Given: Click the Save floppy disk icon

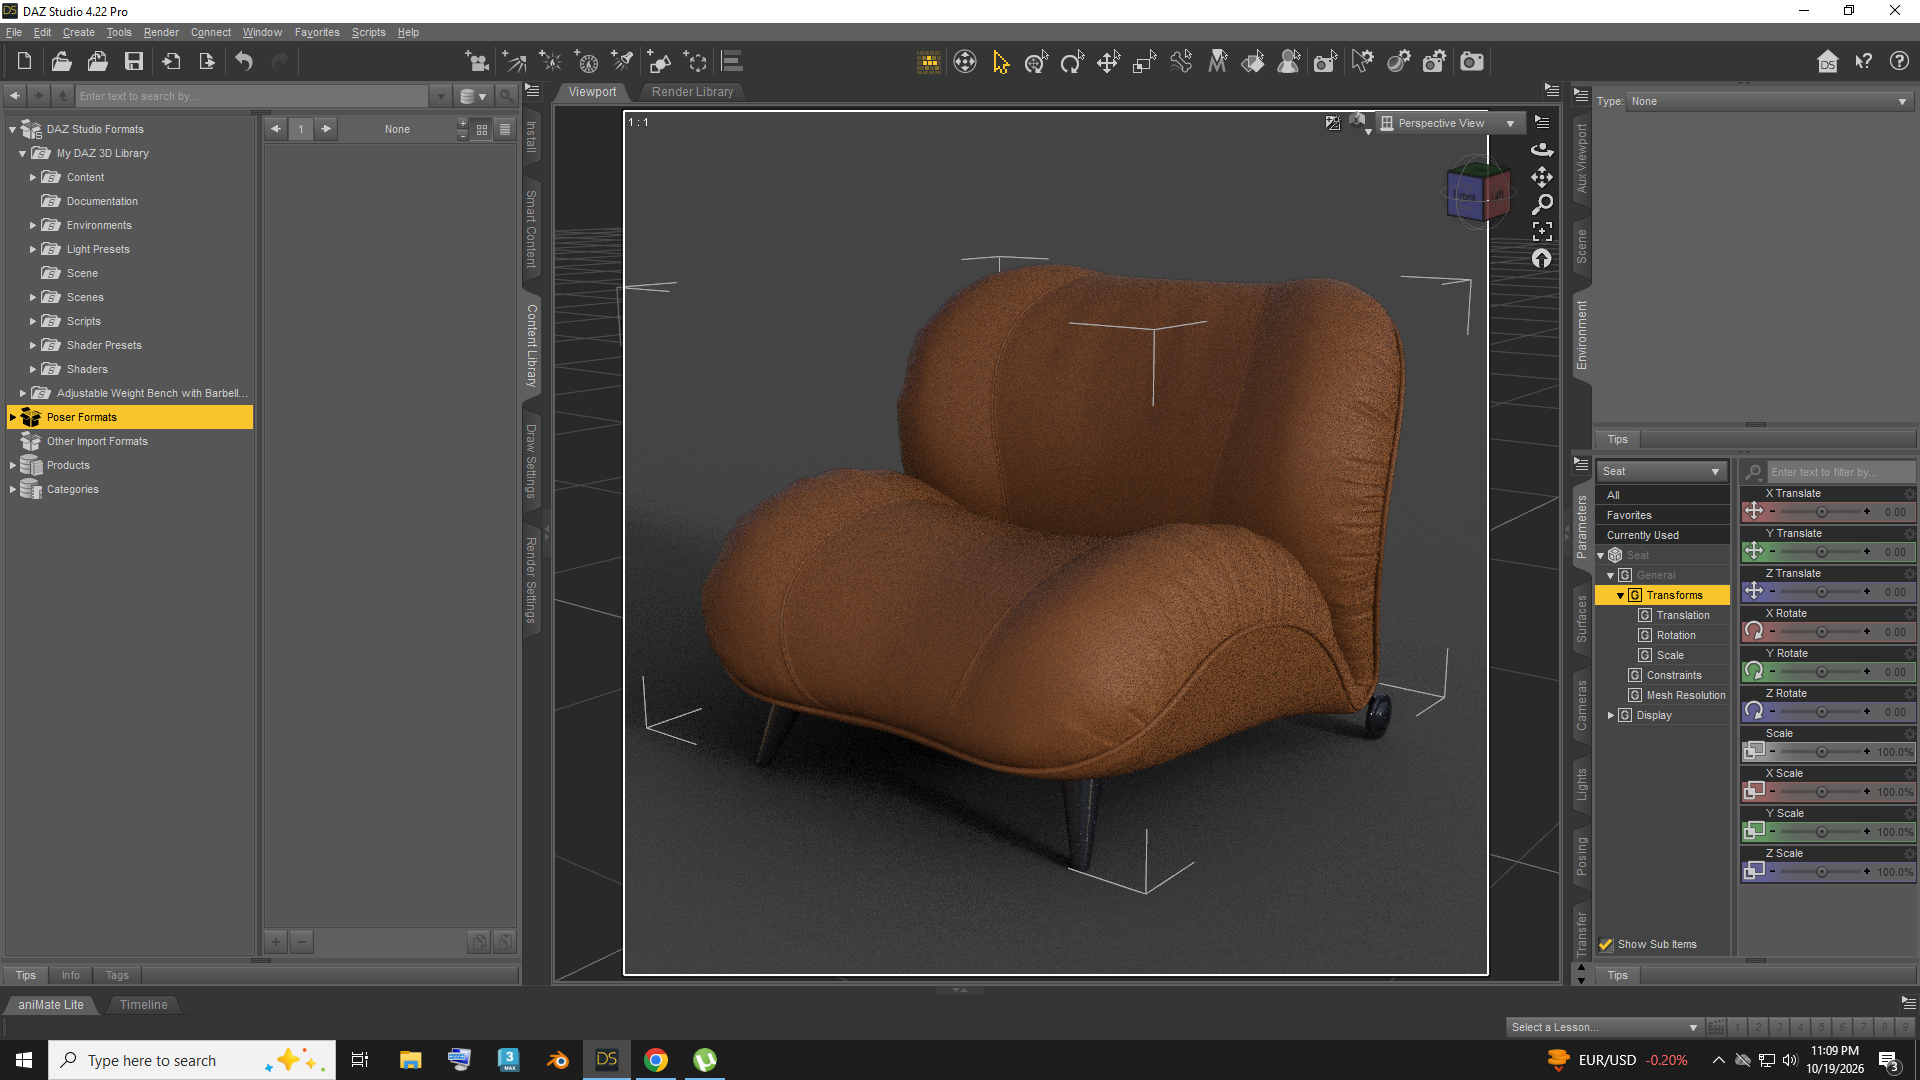Looking at the screenshot, I should pyautogui.click(x=133, y=62).
